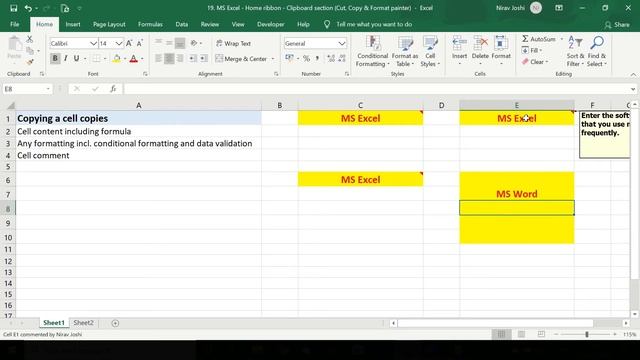Click the AutoSum button

pos(539,39)
